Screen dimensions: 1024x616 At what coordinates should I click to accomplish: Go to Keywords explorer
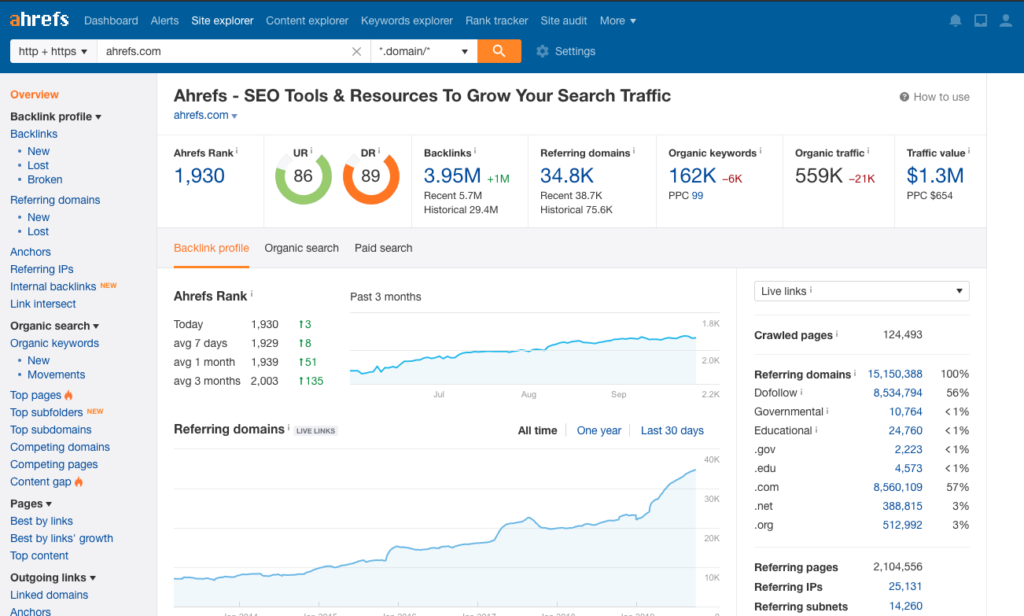click(407, 21)
